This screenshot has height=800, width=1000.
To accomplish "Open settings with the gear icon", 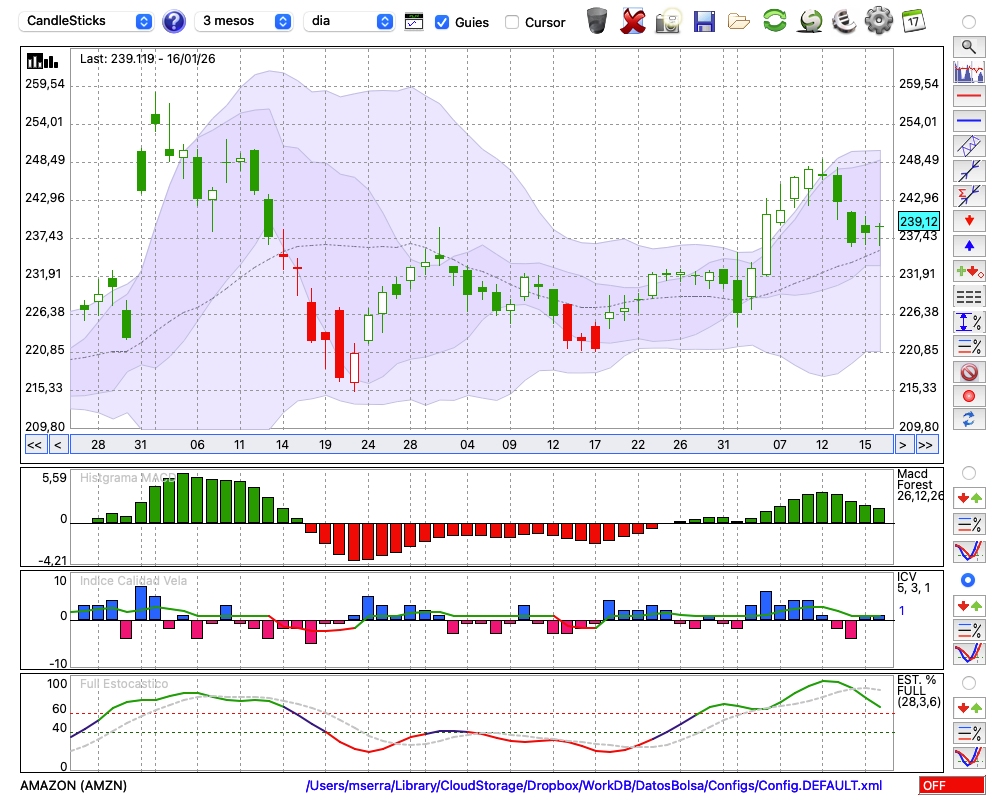I will [878, 20].
